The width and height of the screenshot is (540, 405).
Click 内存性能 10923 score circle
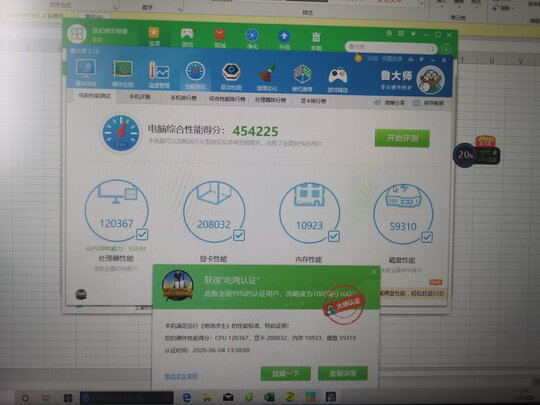(309, 213)
